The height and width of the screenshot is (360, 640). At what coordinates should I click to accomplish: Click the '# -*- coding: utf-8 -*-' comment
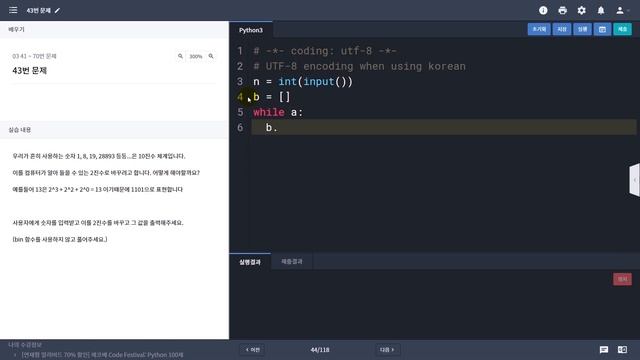[x=325, y=51]
